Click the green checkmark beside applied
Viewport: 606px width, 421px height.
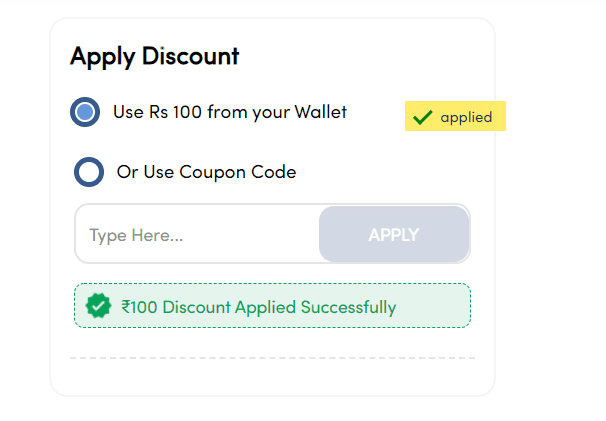click(x=422, y=118)
